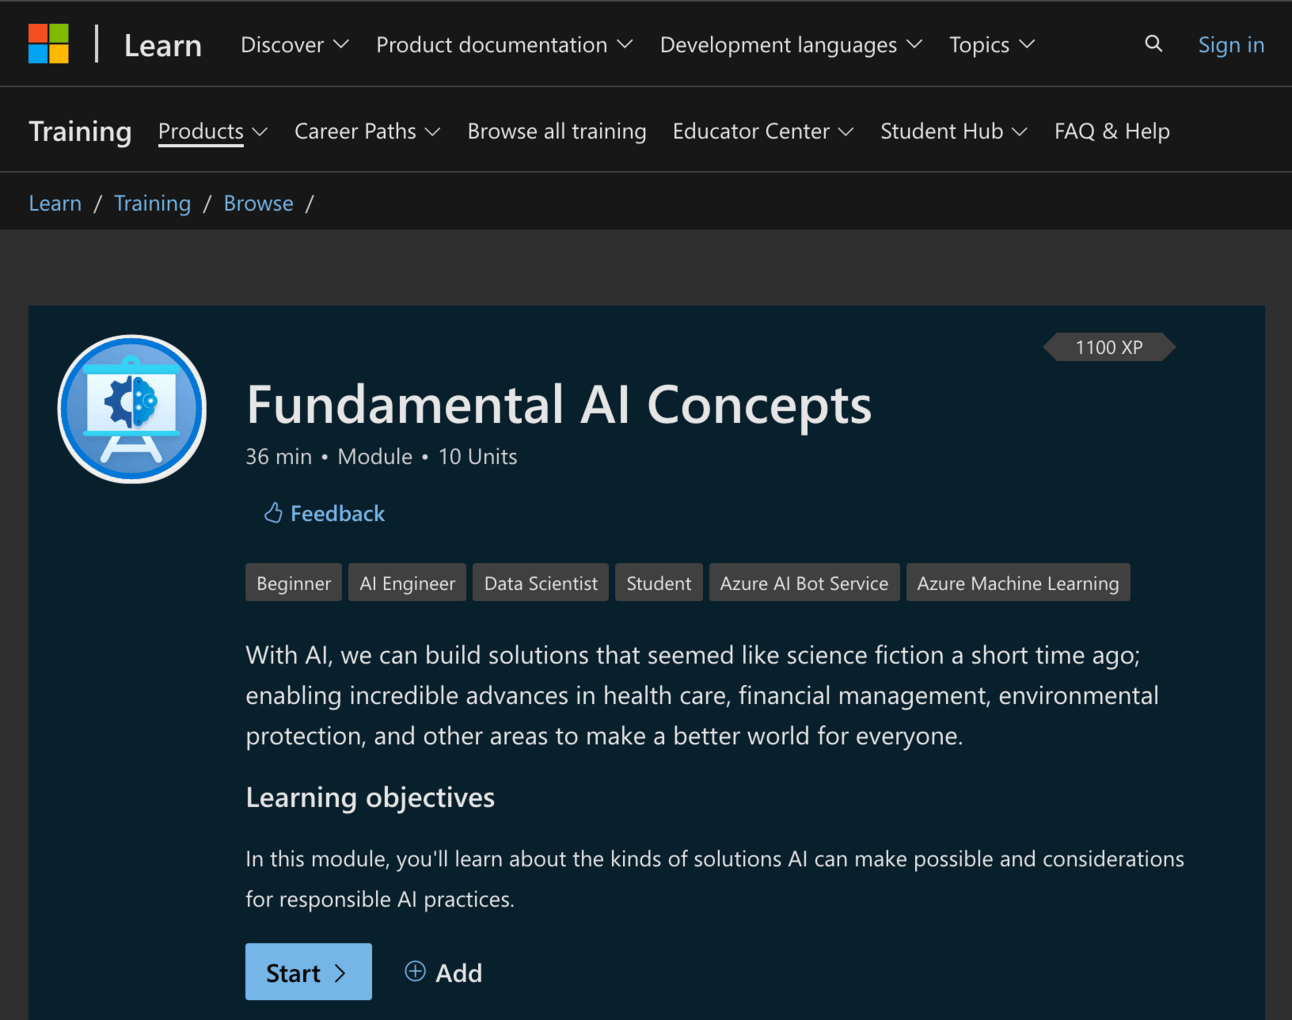Click the Feedback link text

coord(337,513)
